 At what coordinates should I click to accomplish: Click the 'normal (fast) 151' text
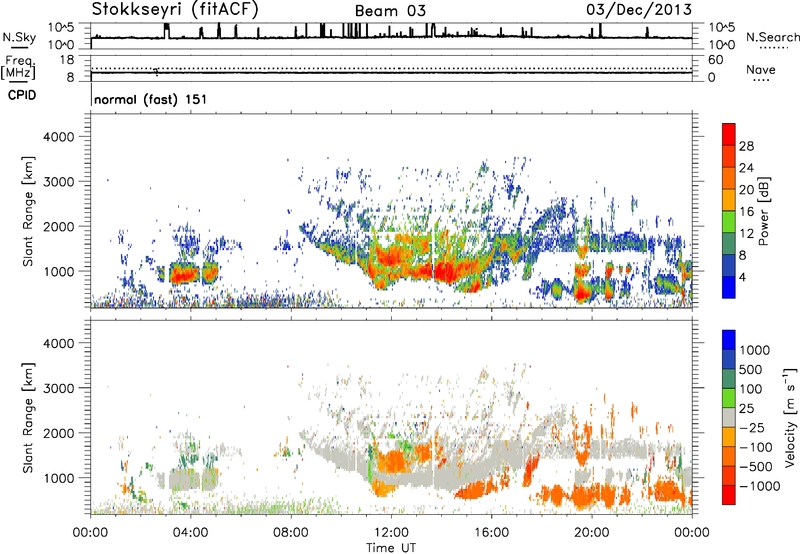coord(151,99)
